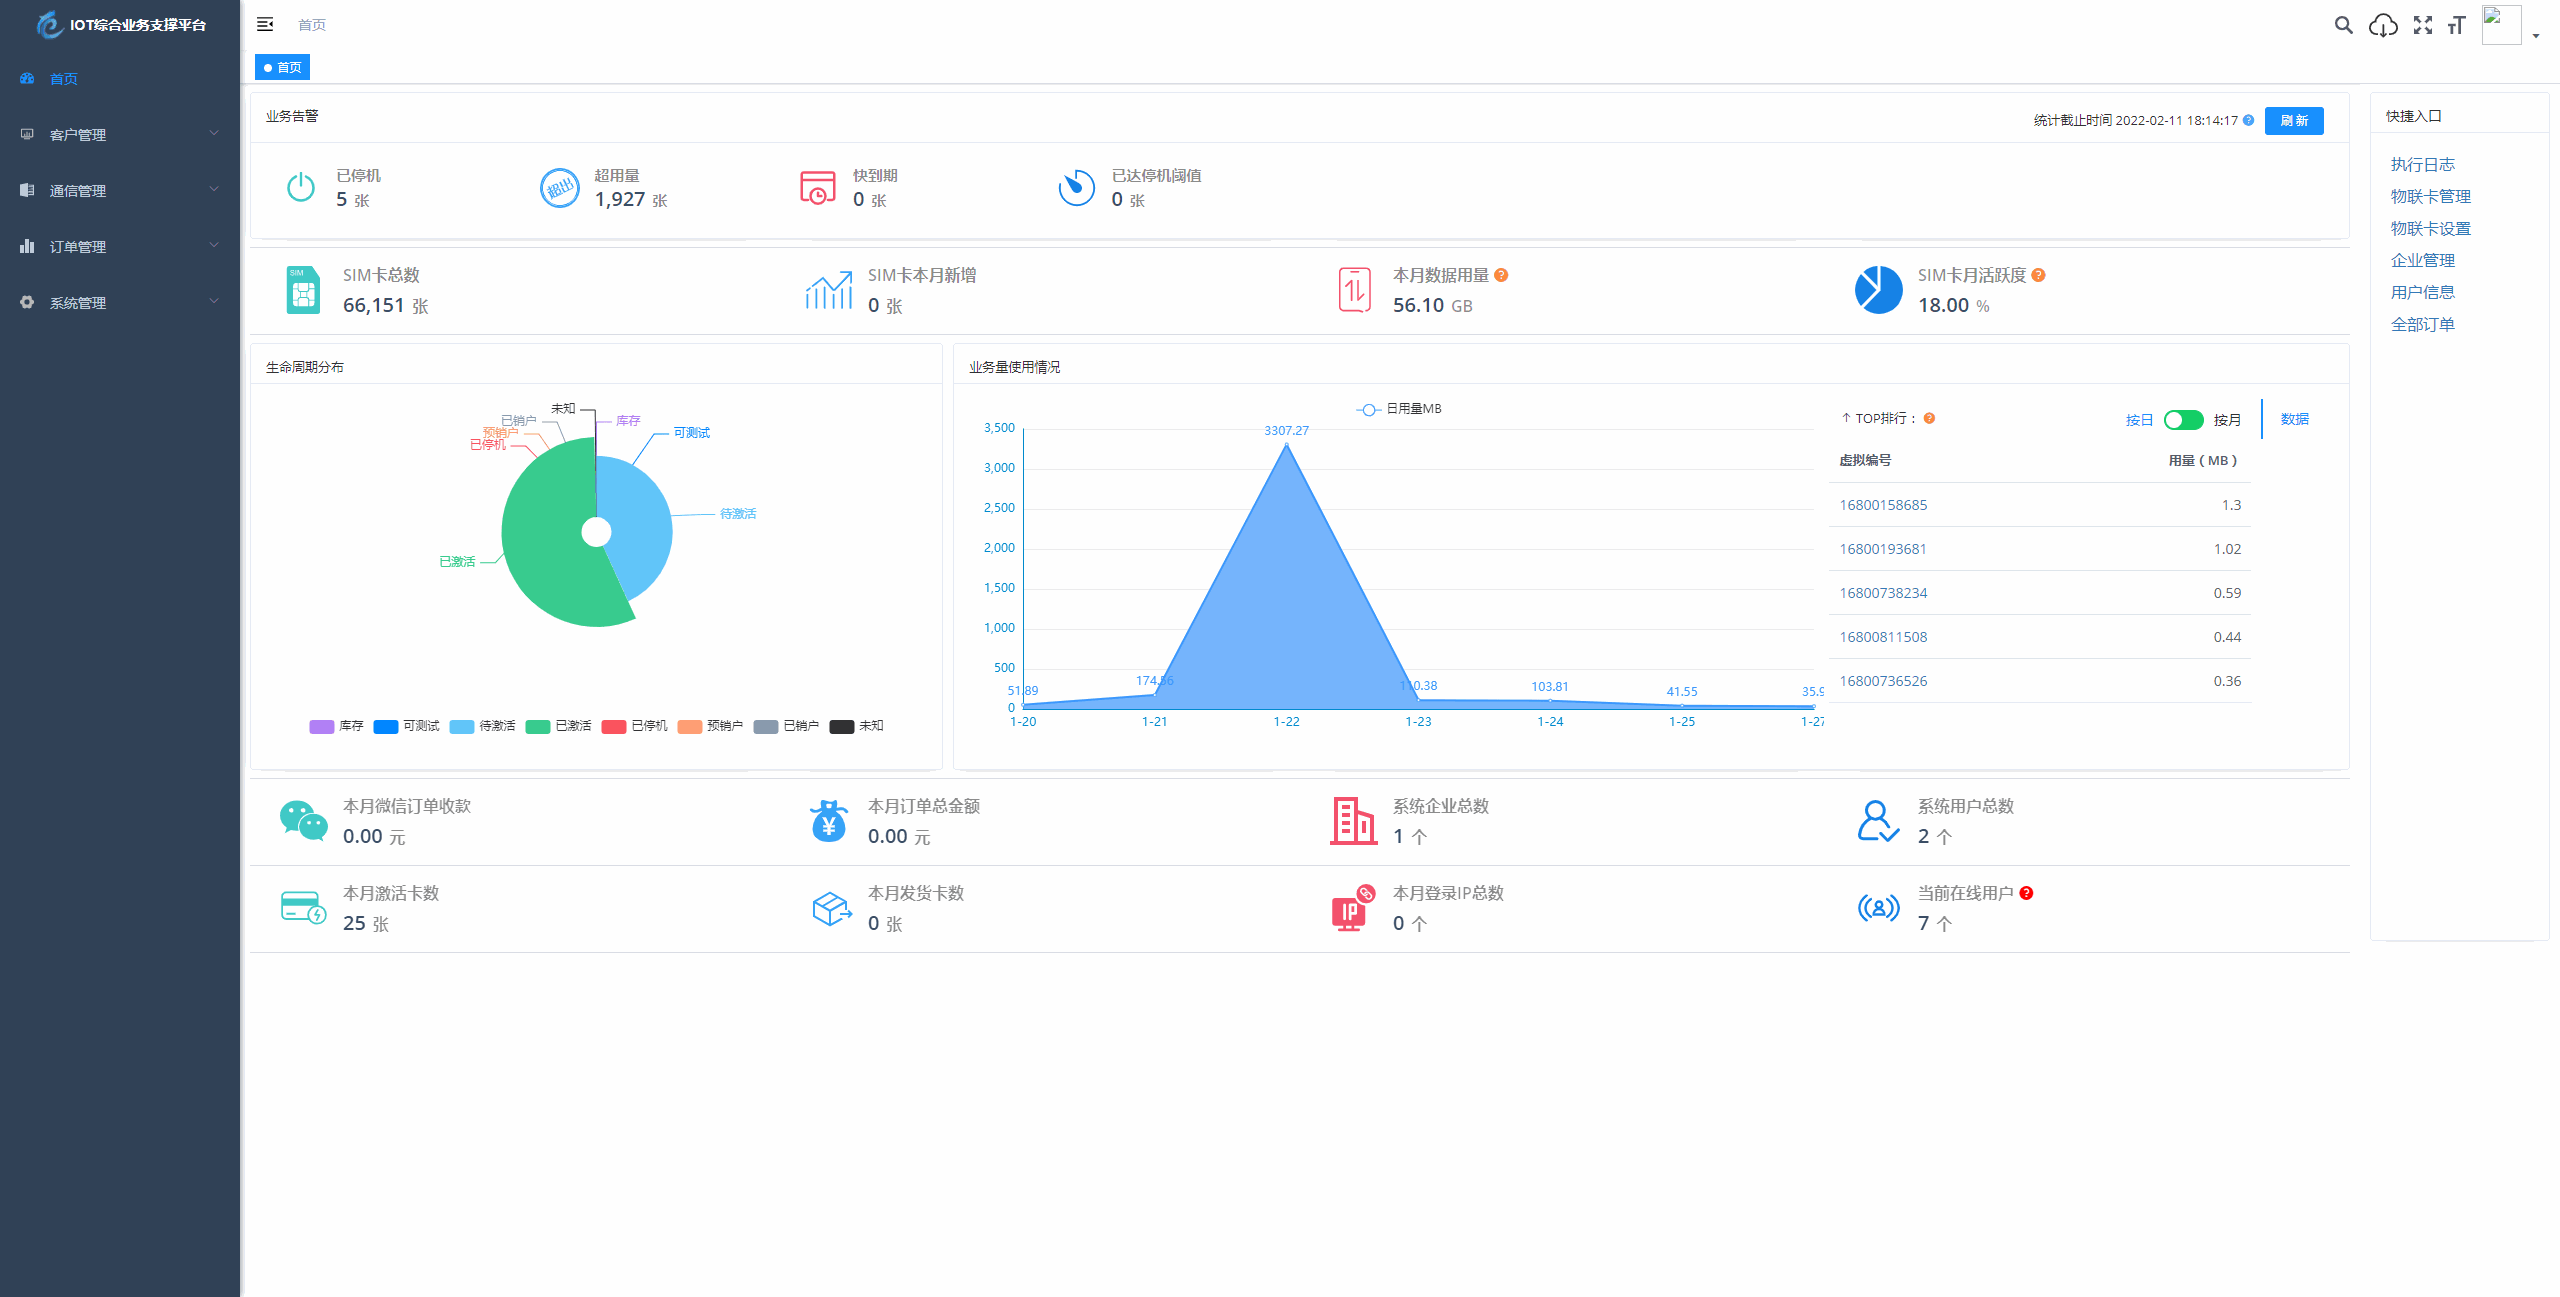This screenshot has width=2560, height=1297.
Task: Select the 首页 tab tag
Action: click(x=283, y=67)
